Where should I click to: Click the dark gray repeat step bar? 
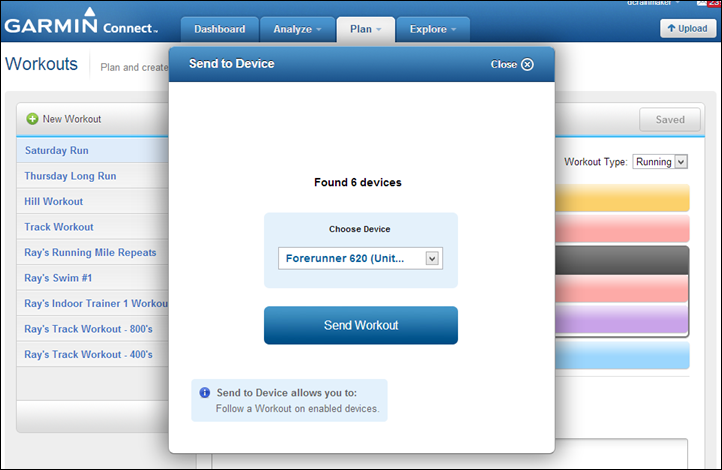[622, 261]
